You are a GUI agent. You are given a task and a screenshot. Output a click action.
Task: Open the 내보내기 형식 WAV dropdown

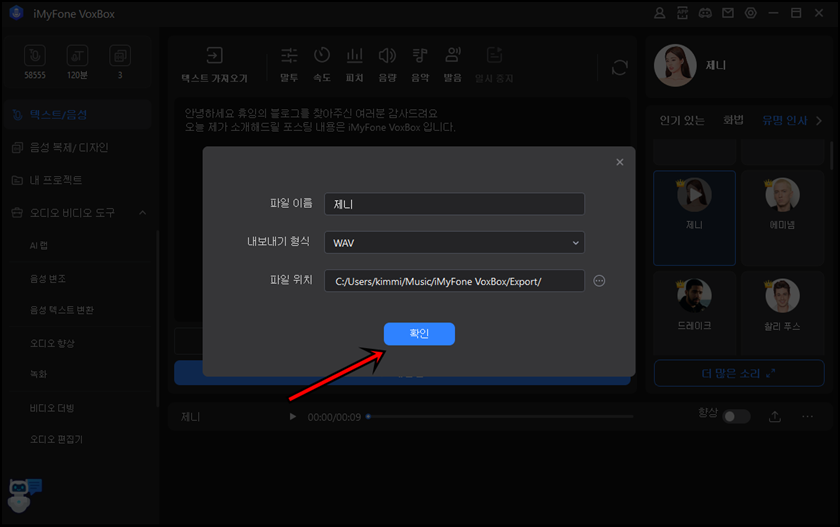(x=454, y=243)
